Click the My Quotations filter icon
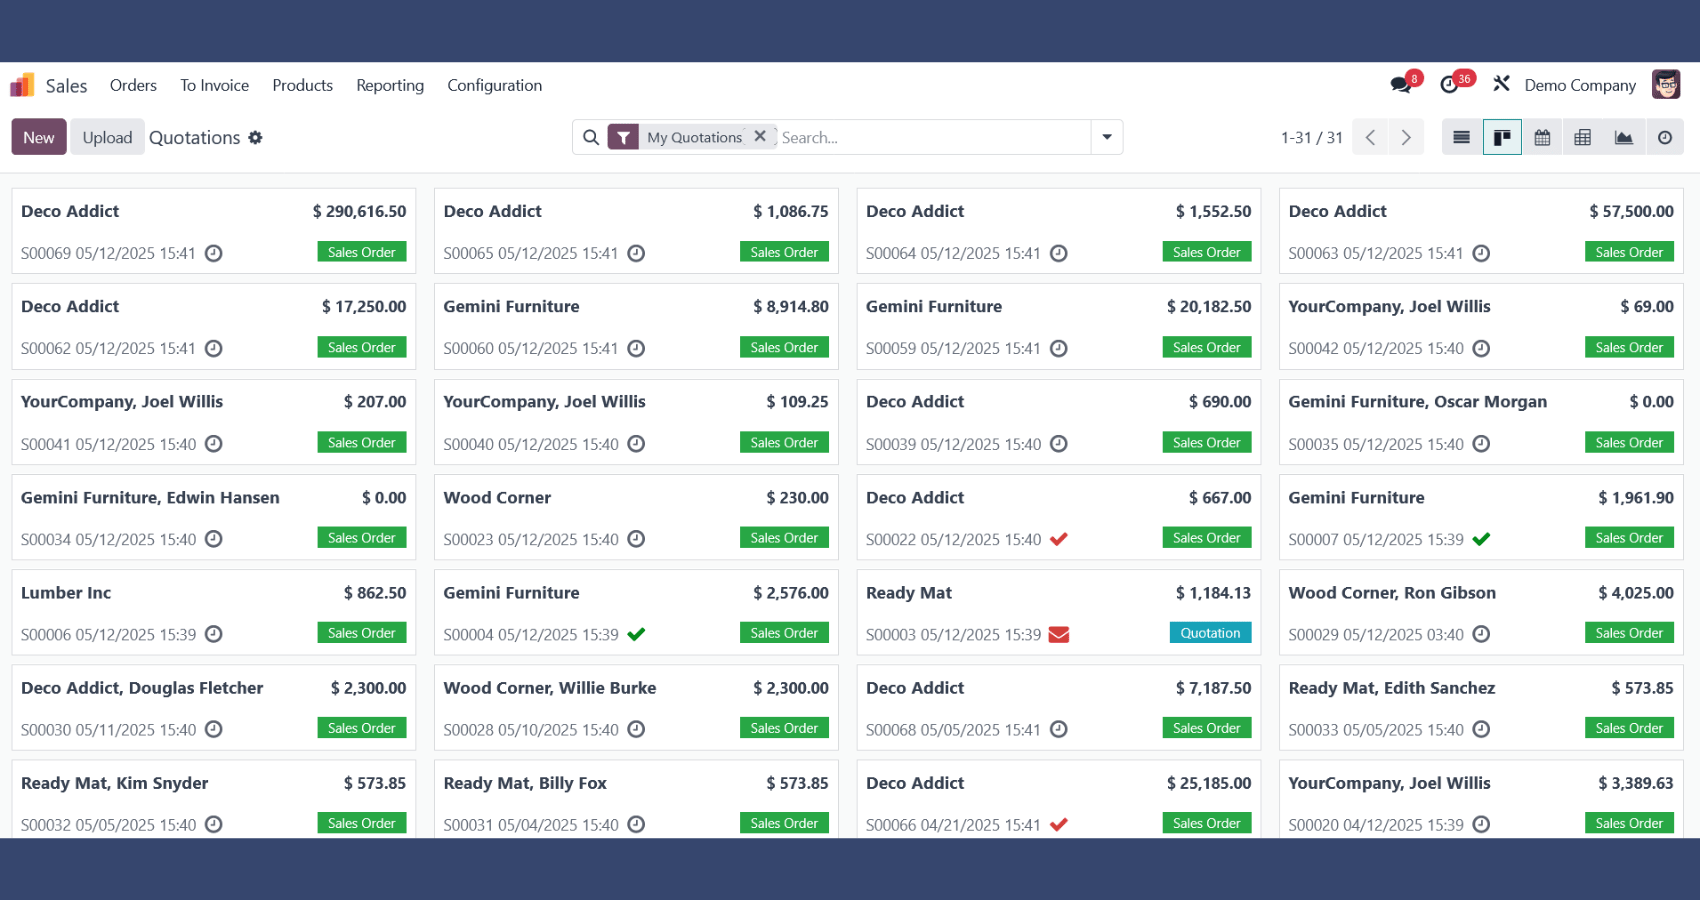Viewport: 1700px width, 900px height. point(624,137)
